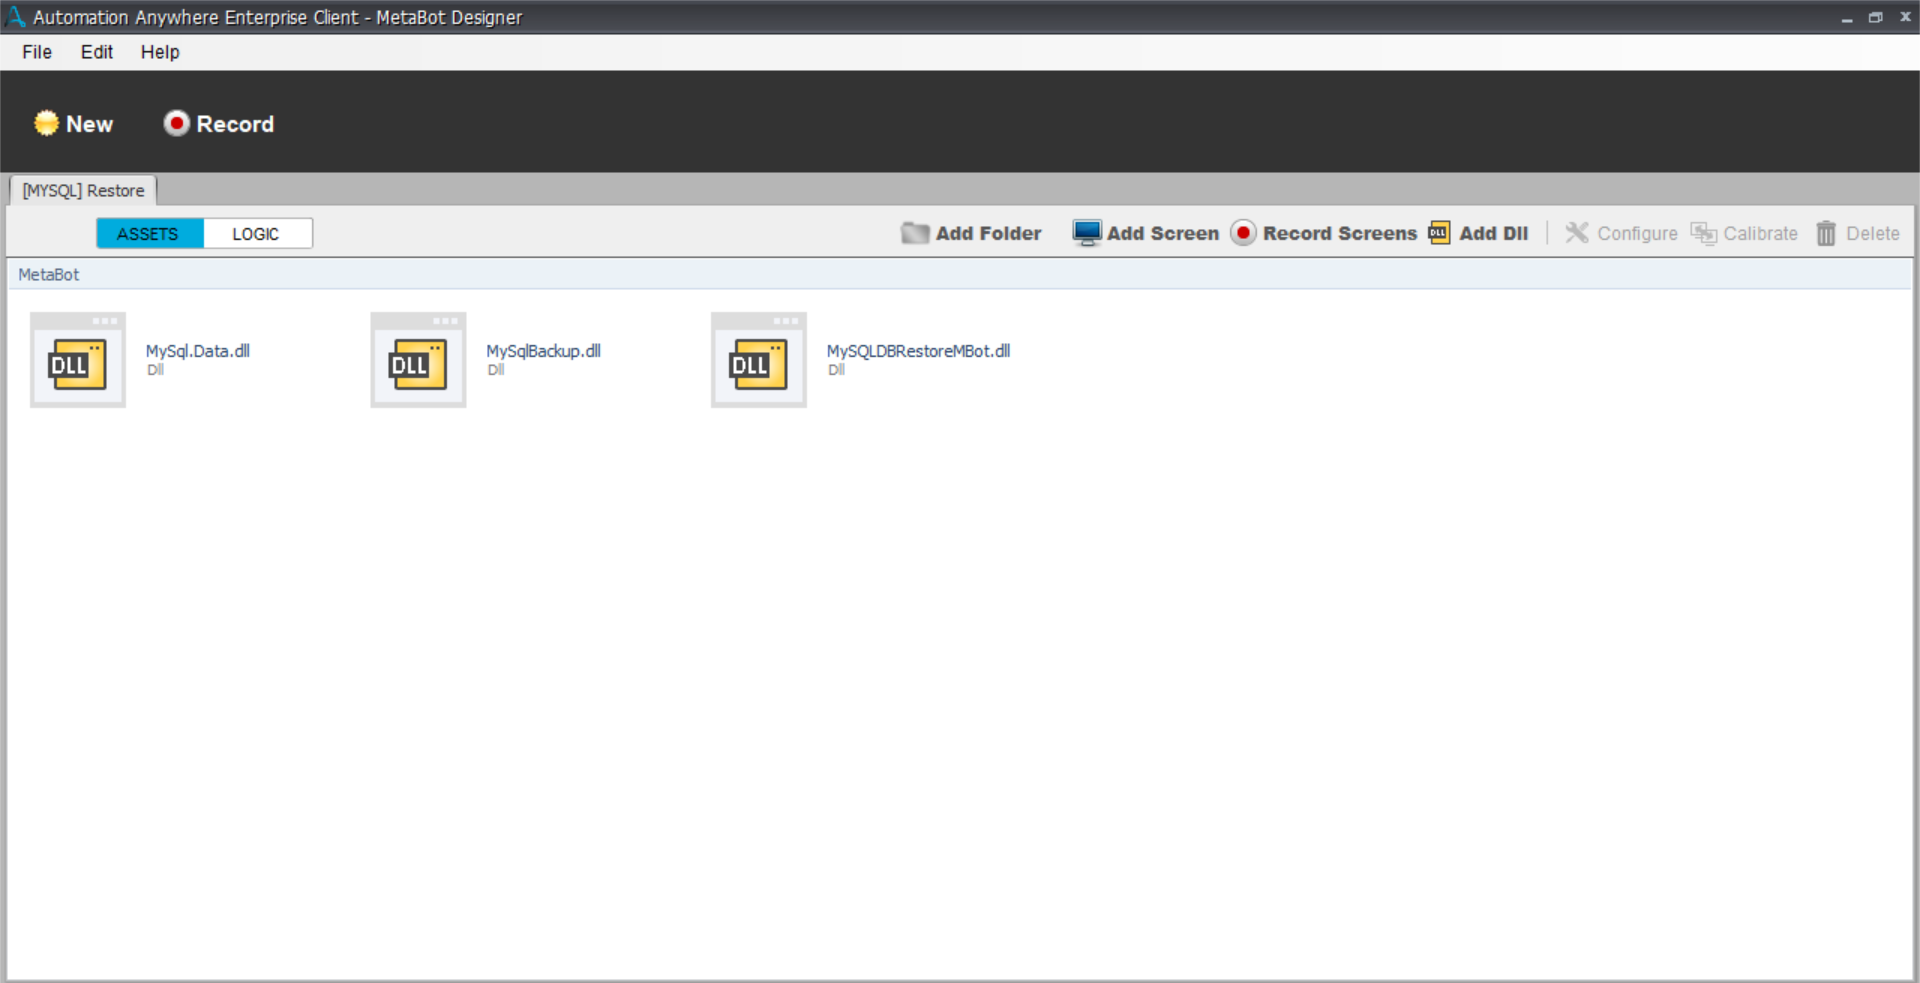Viewport: 1920px width, 983px height.
Task: Click the Delete label
Action: (1872, 233)
